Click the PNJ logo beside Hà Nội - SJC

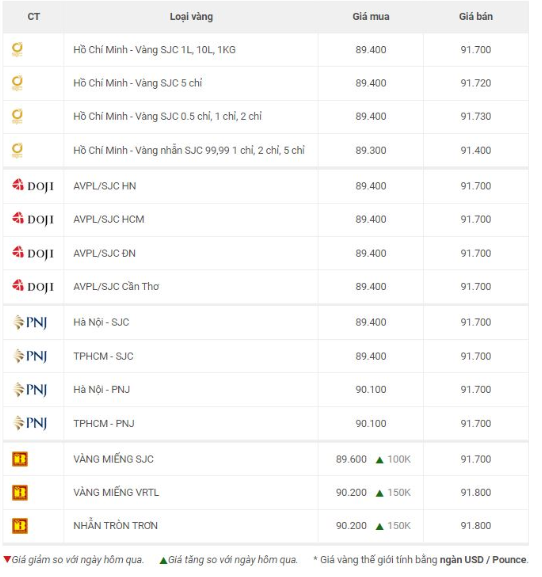(x=30, y=322)
